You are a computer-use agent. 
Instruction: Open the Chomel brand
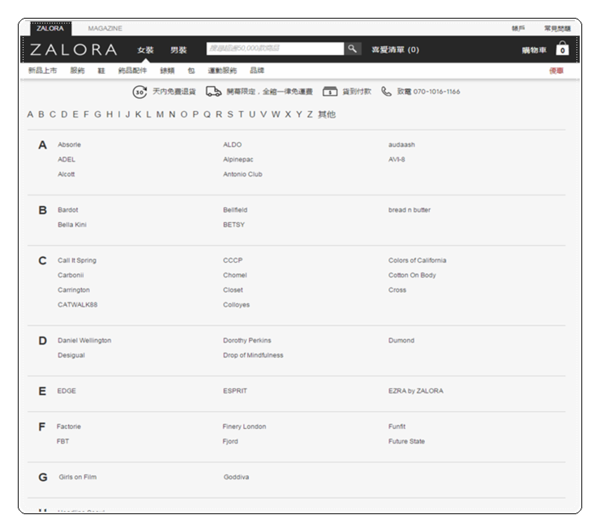[235, 275]
